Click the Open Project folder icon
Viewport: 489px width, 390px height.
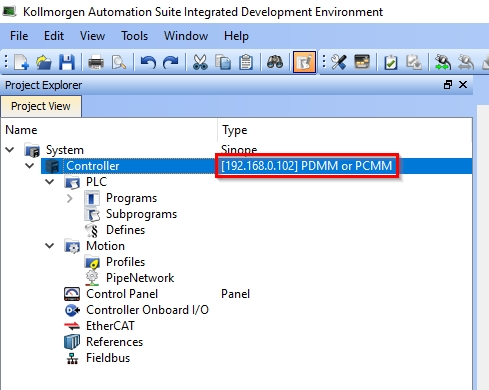44,62
